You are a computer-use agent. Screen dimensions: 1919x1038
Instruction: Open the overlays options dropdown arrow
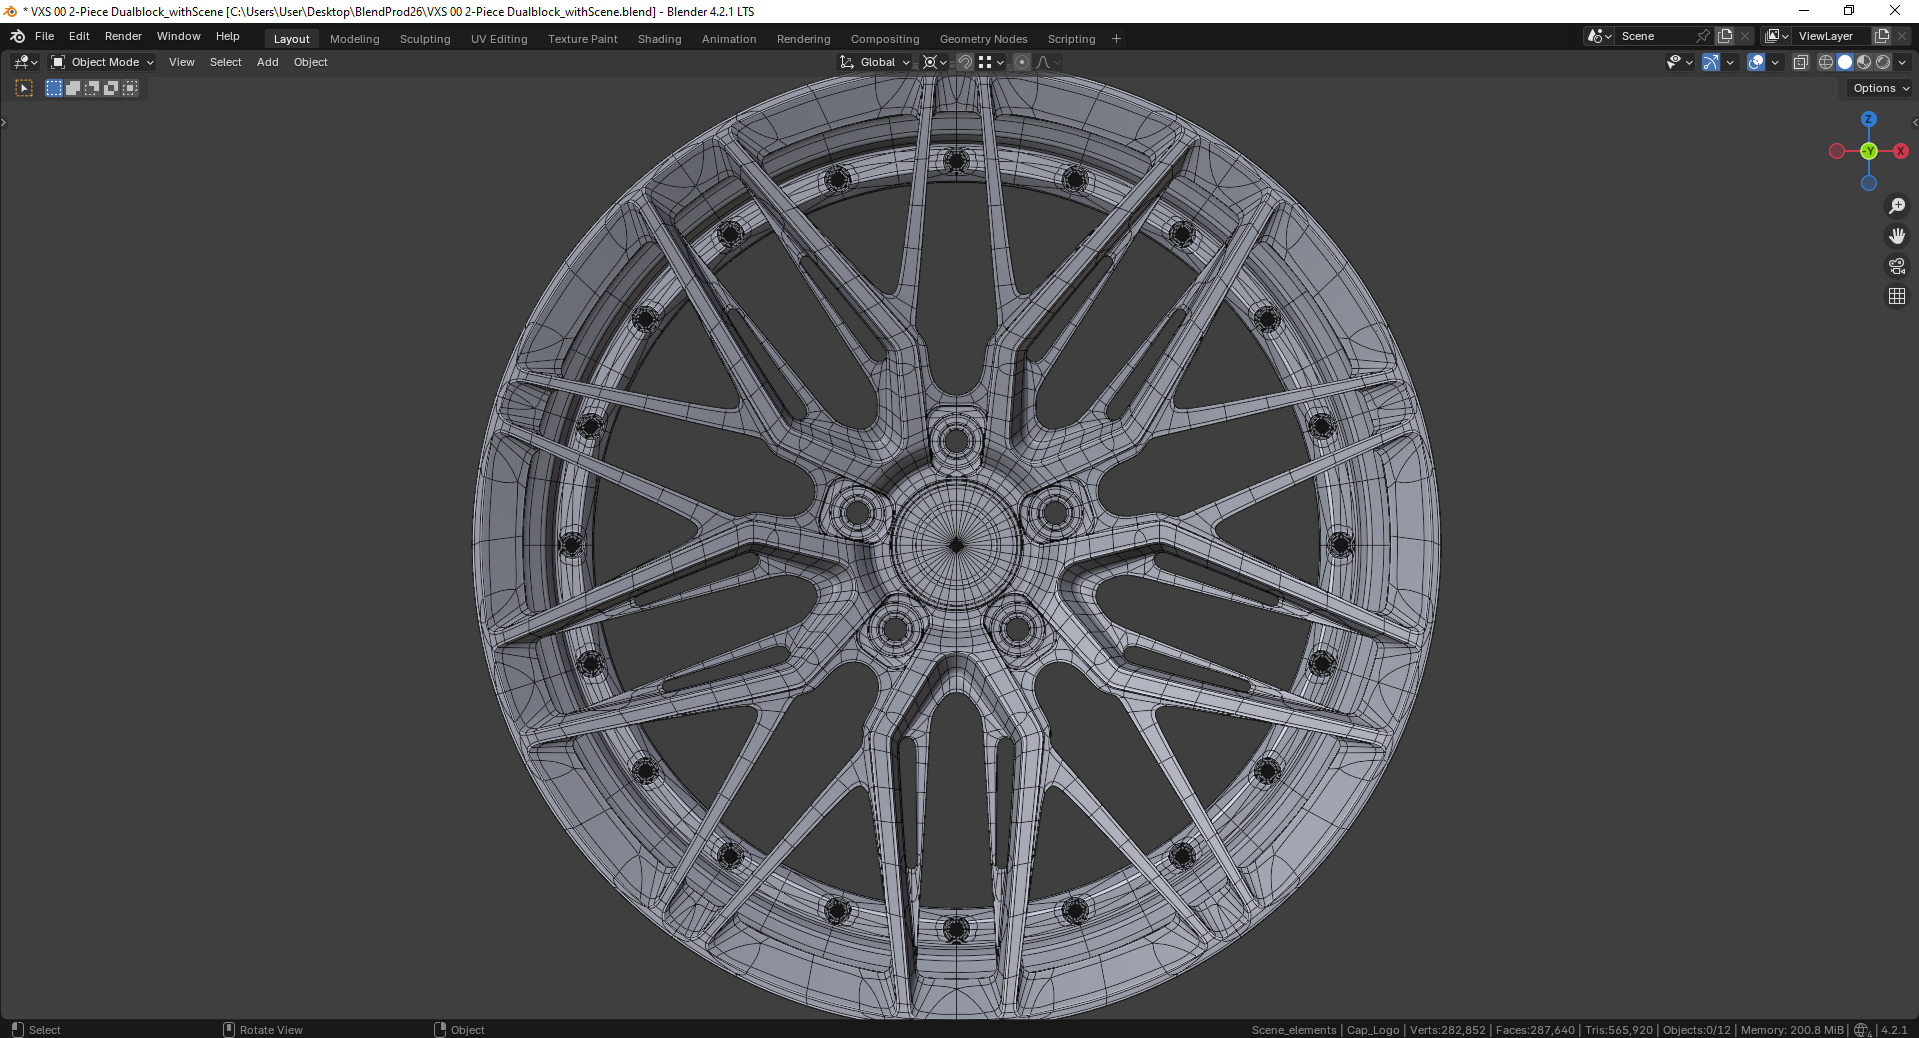1775,62
